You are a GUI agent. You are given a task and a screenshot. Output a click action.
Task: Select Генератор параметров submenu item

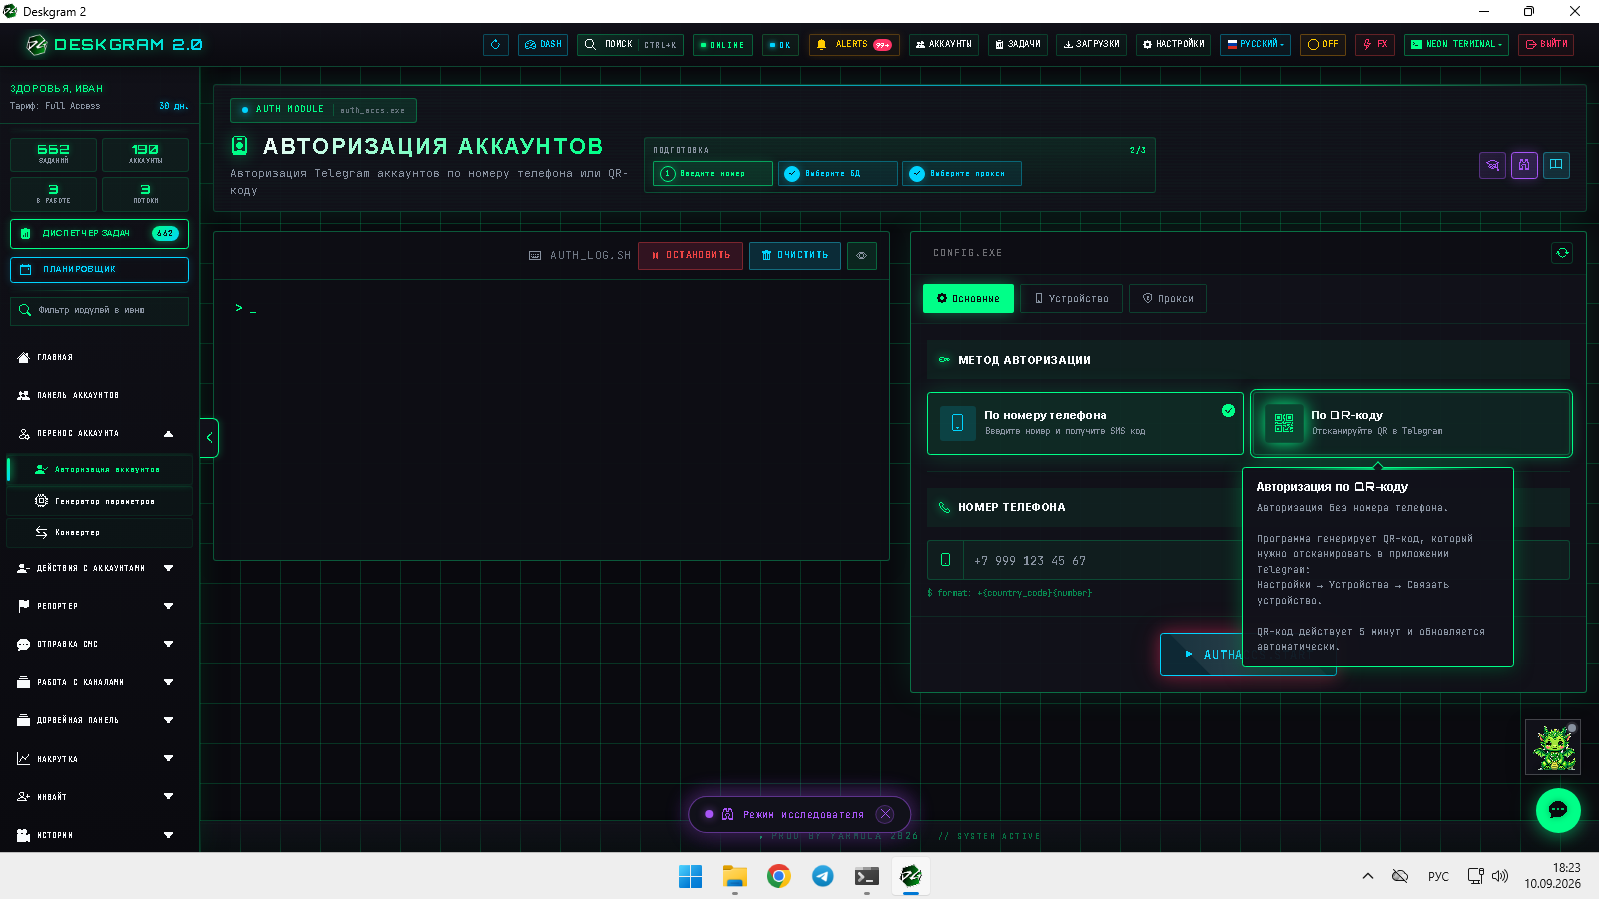pos(100,501)
